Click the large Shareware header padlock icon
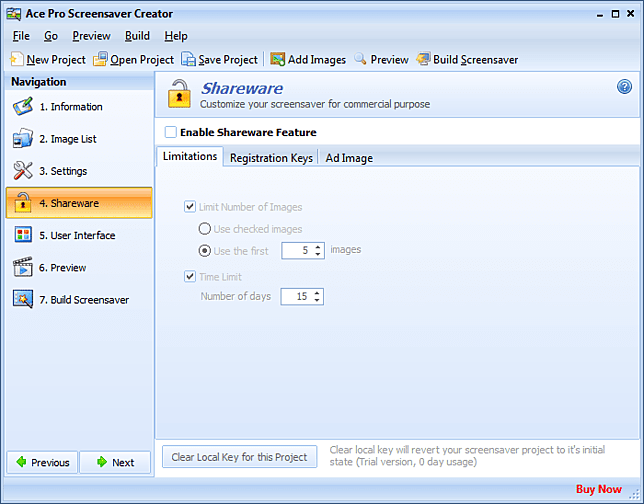The height and width of the screenshot is (504, 644). click(179, 94)
